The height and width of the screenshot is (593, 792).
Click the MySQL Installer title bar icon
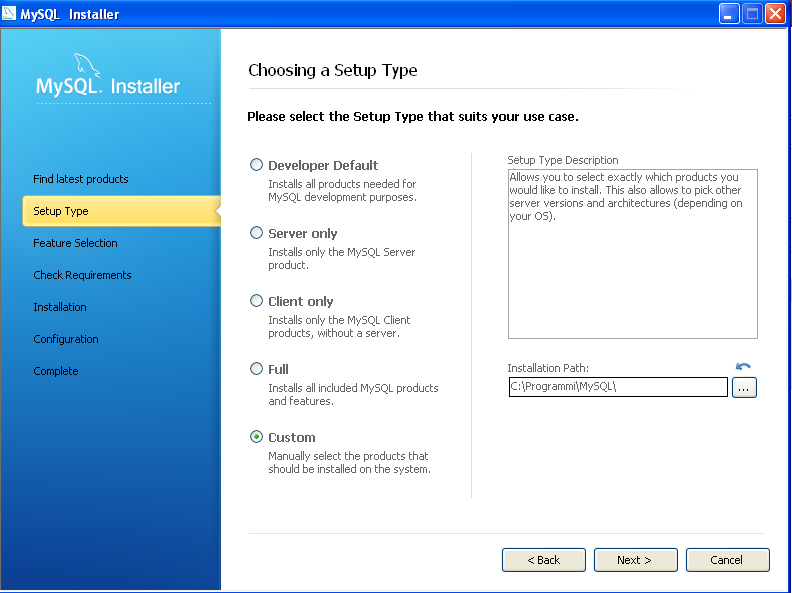pos(9,13)
